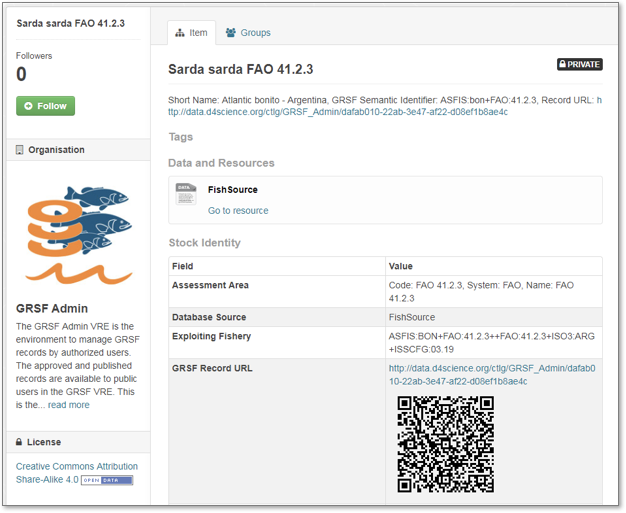626x513 pixels.
Task: Open the FishSource resource title
Action: [x=233, y=190]
